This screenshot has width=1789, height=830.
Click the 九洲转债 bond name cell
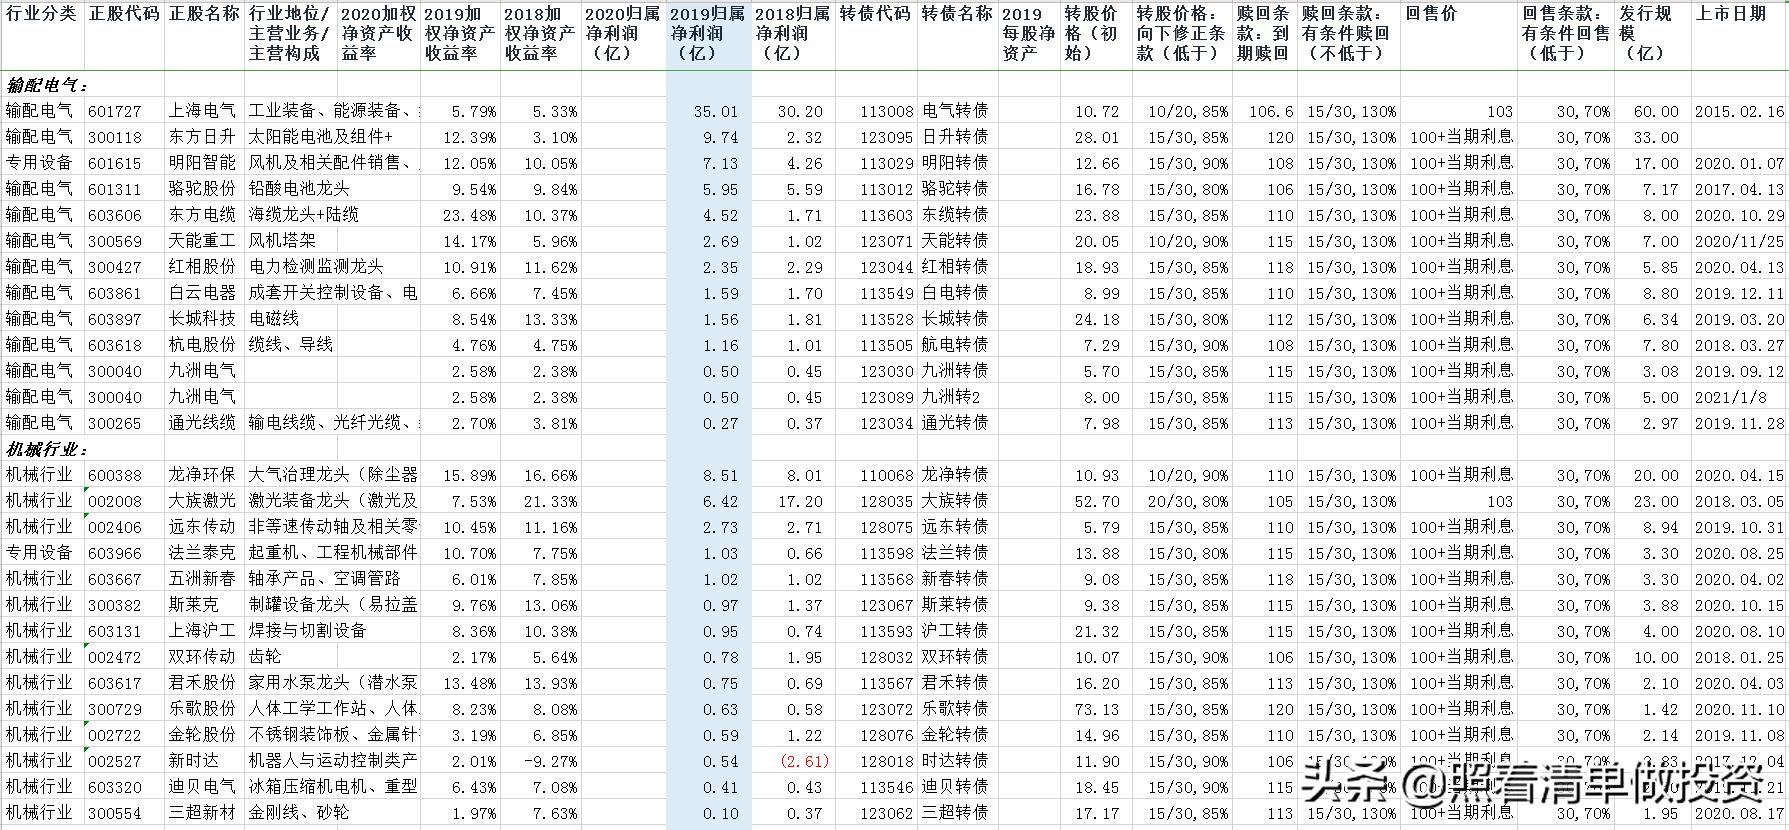(x=955, y=371)
